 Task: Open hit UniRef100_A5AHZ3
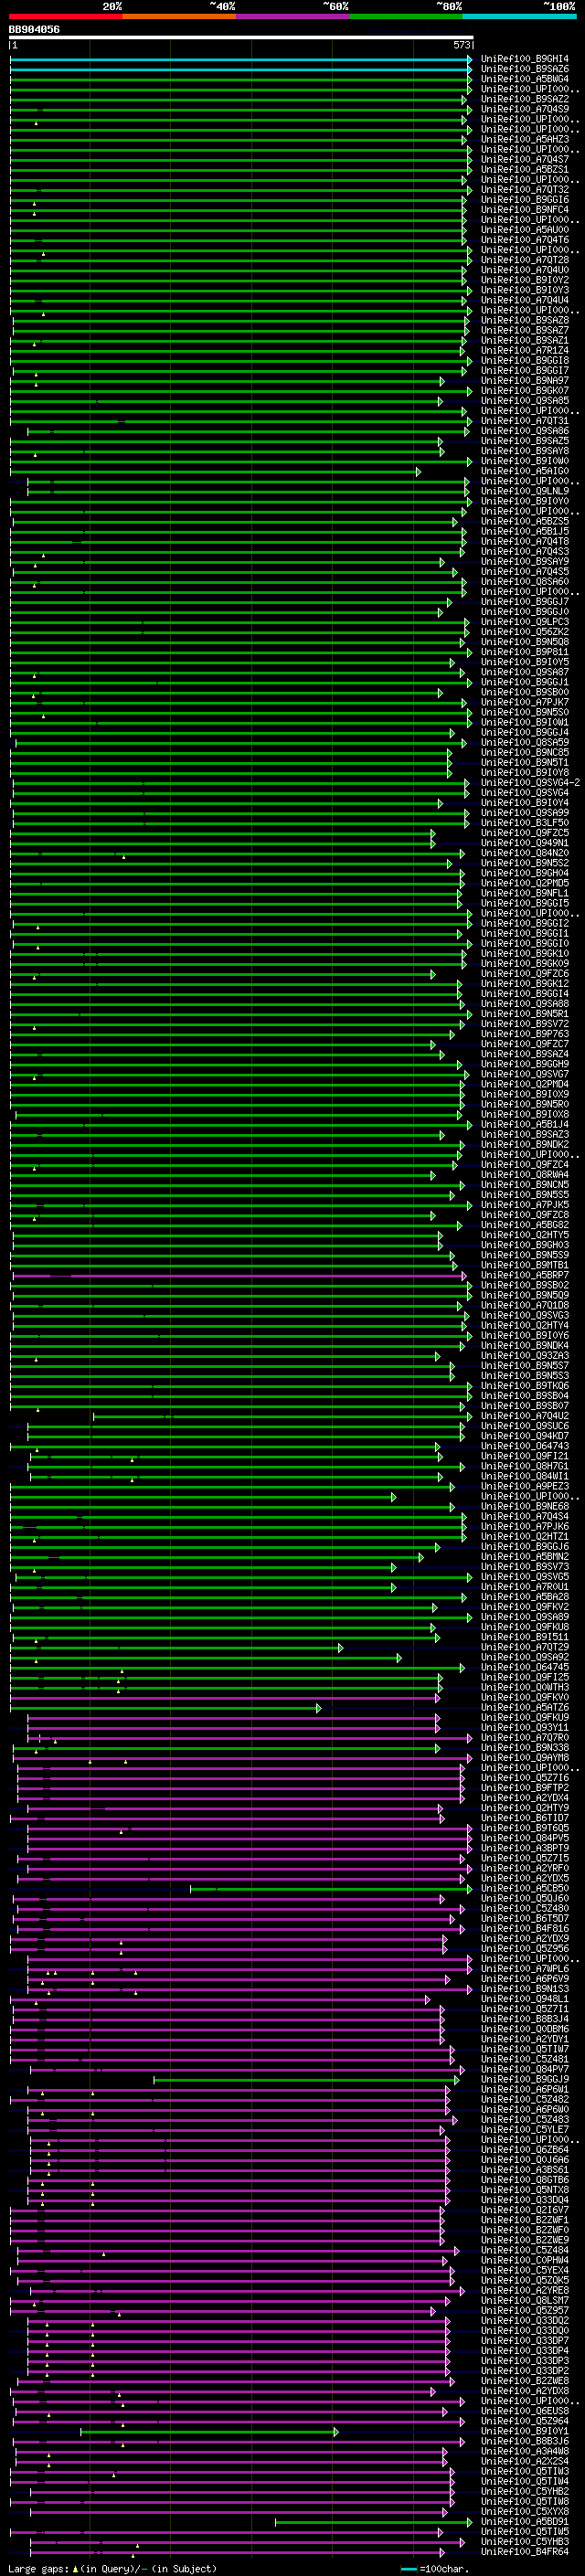pyautogui.click(x=525, y=139)
